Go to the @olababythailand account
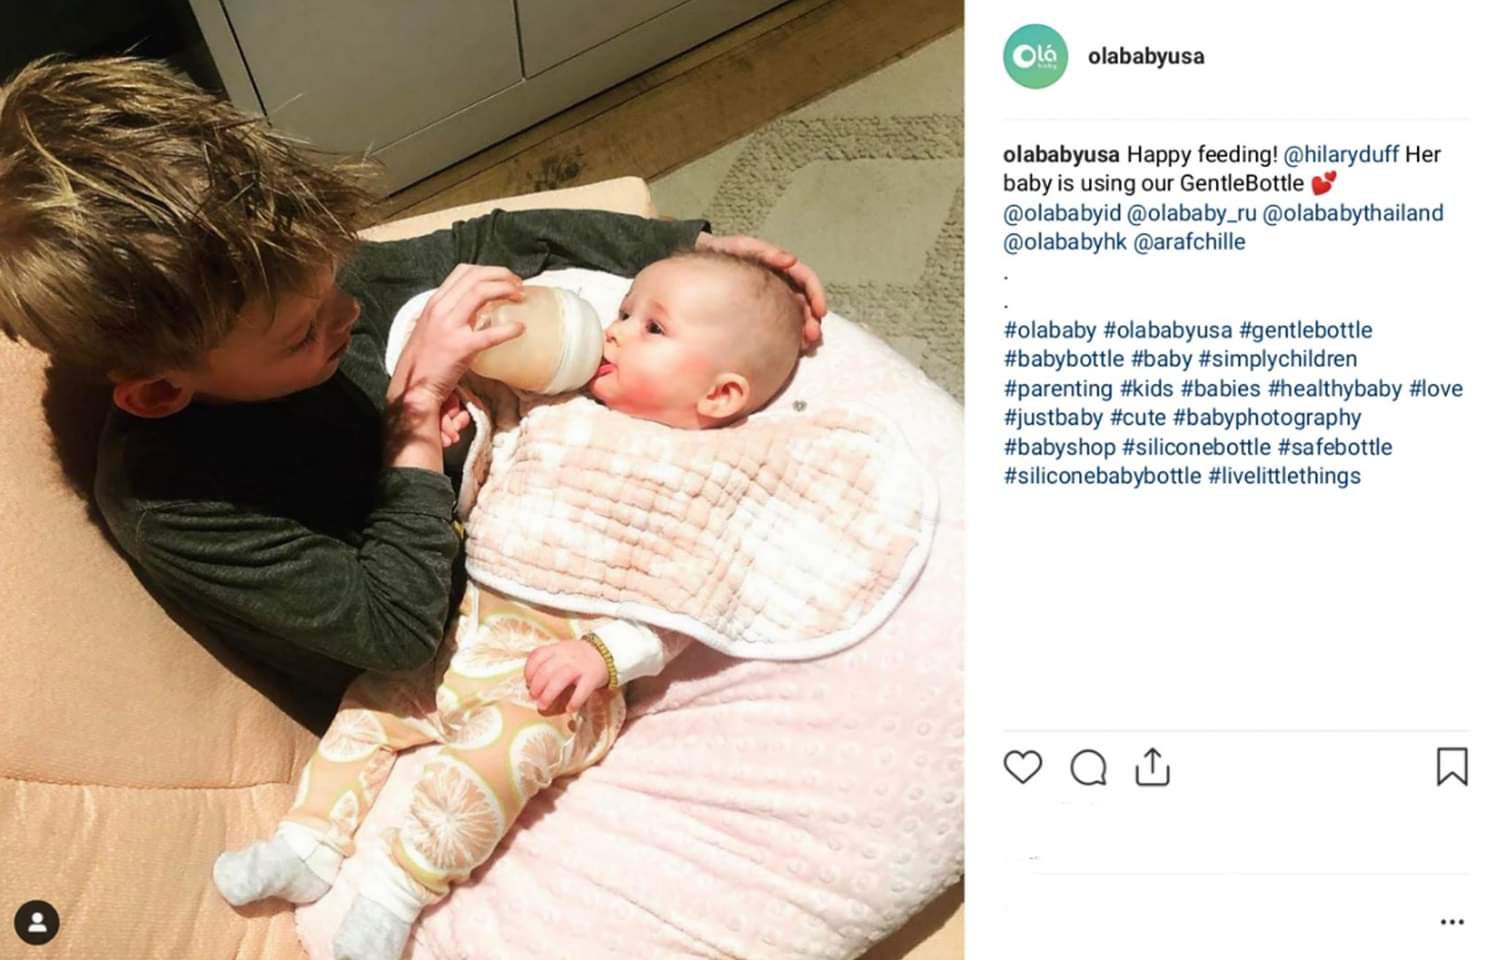The image size is (1500, 960). click(x=1353, y=213)
